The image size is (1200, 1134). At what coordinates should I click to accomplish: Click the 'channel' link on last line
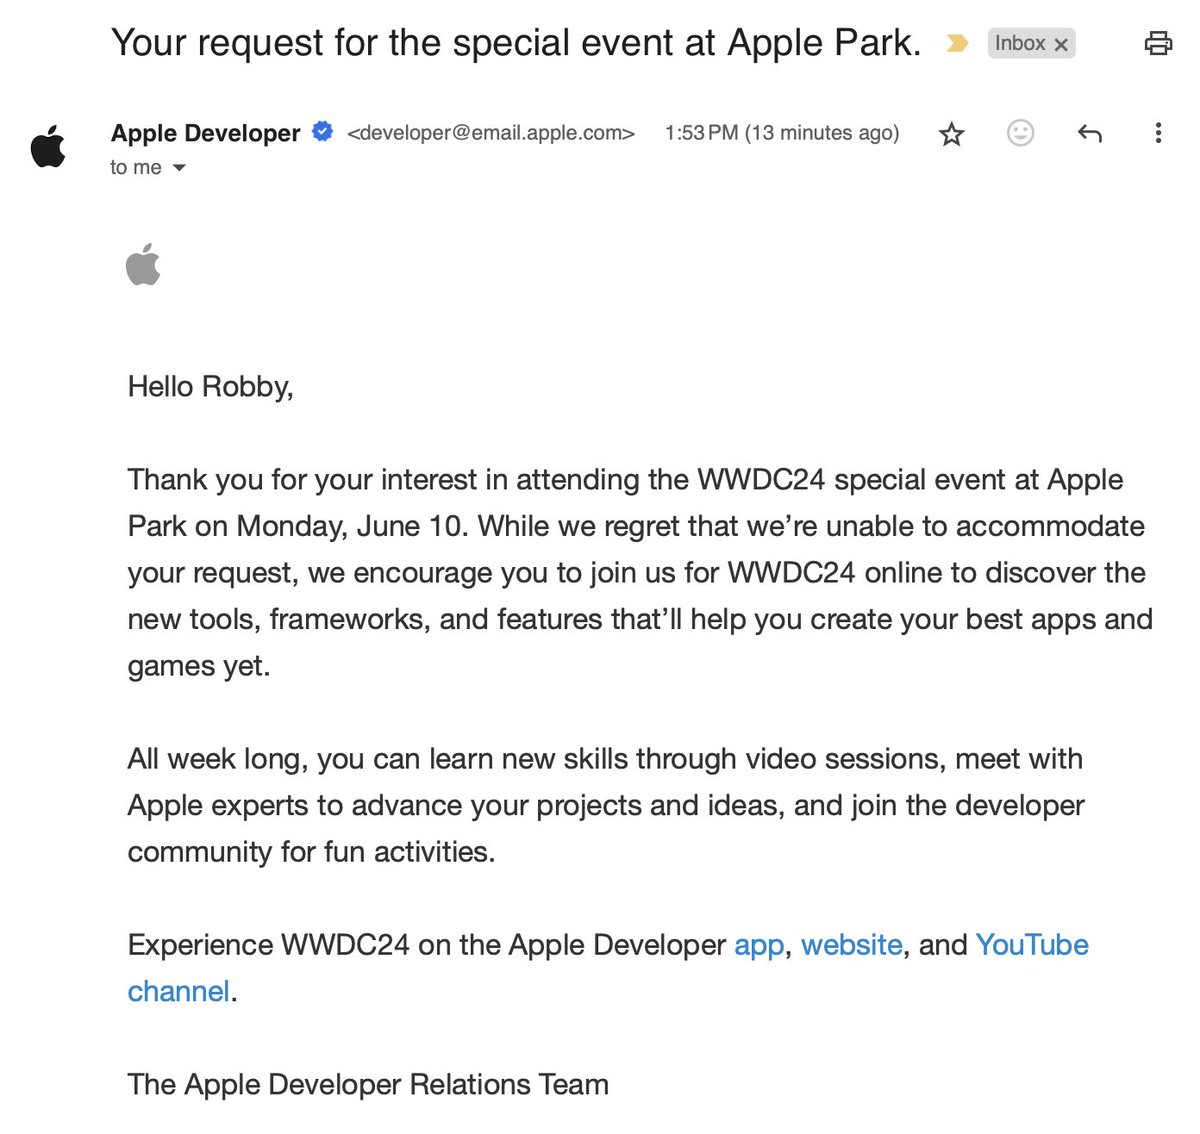[179, 991]
